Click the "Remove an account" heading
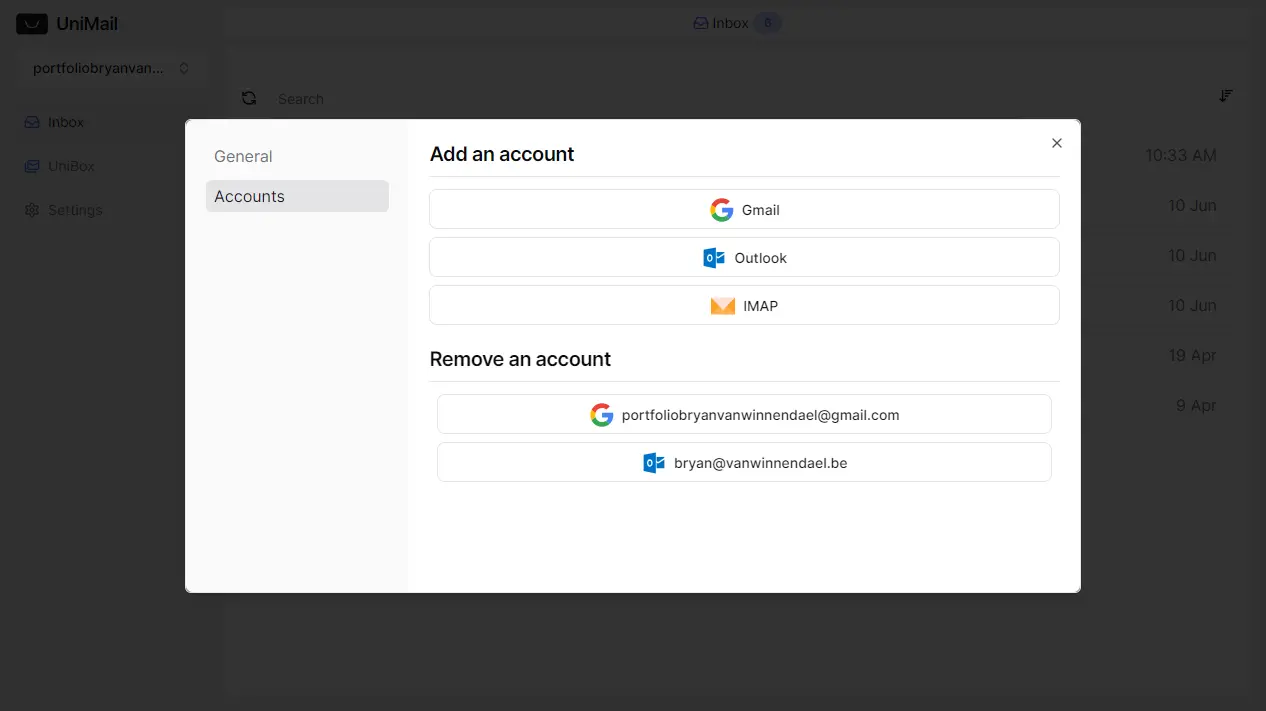The height and width of the screenshot is (711, 1266). [520, 359]
